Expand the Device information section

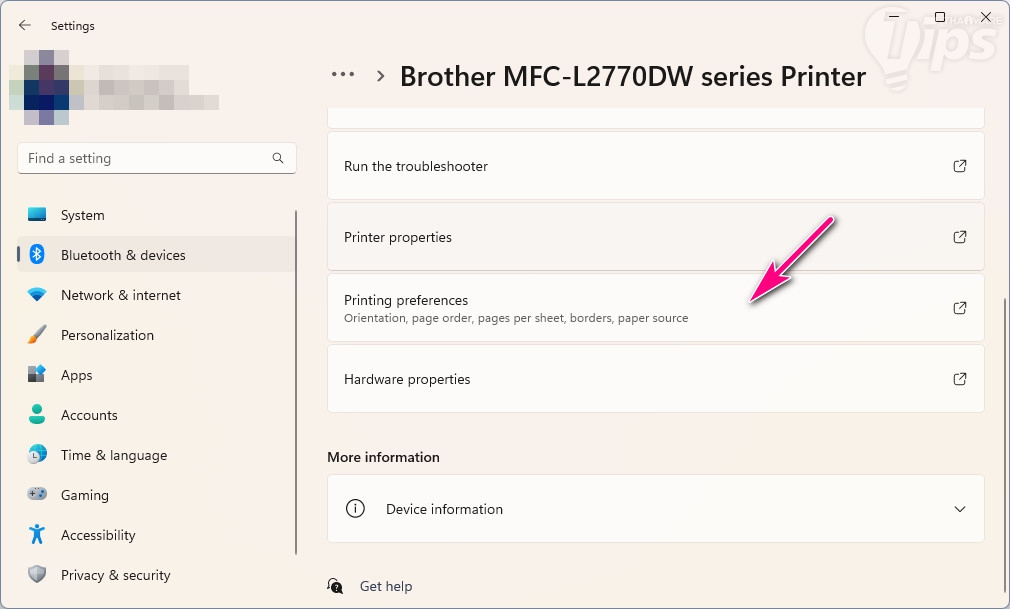click(959, 509)
